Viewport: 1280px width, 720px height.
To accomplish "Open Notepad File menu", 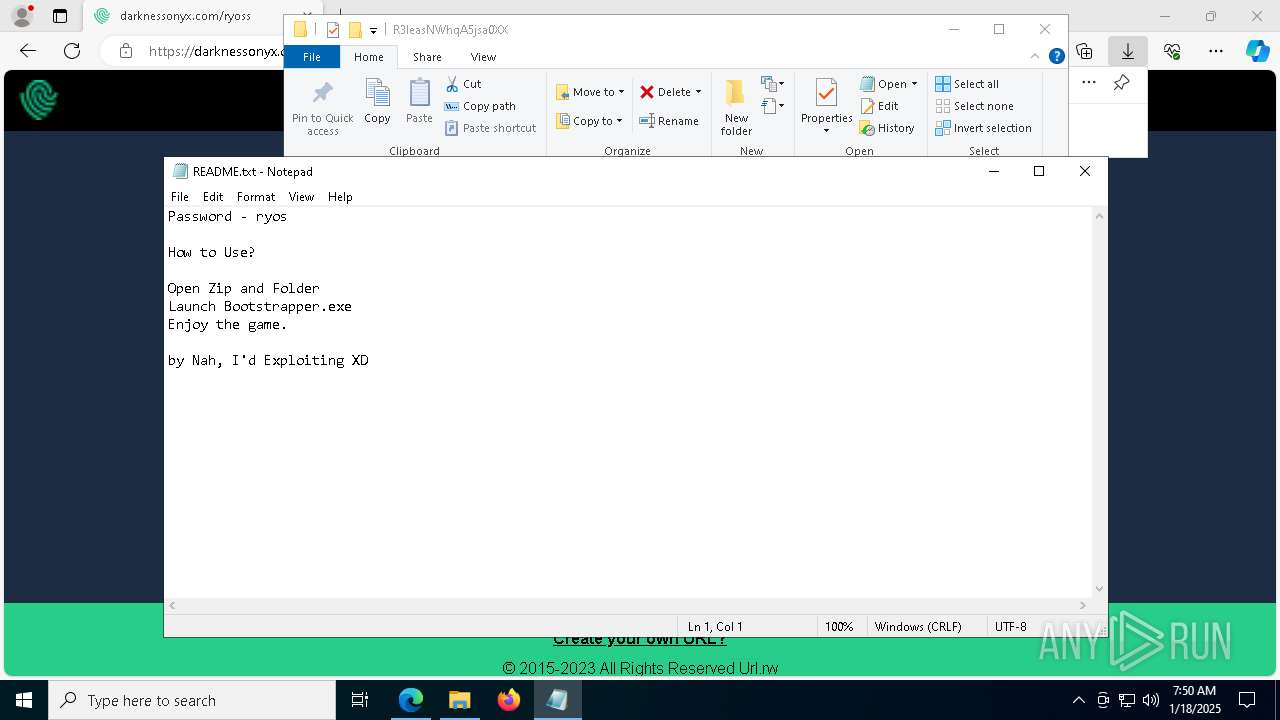I will click(x=180, y=197).
